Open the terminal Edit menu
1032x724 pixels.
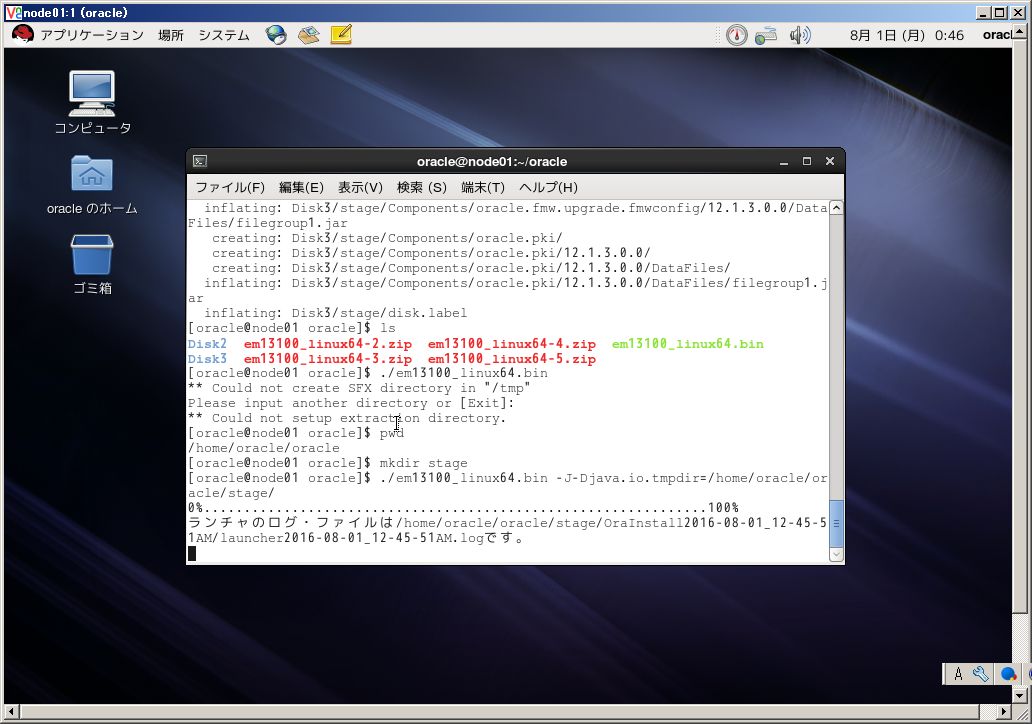[x=301, y=188]
